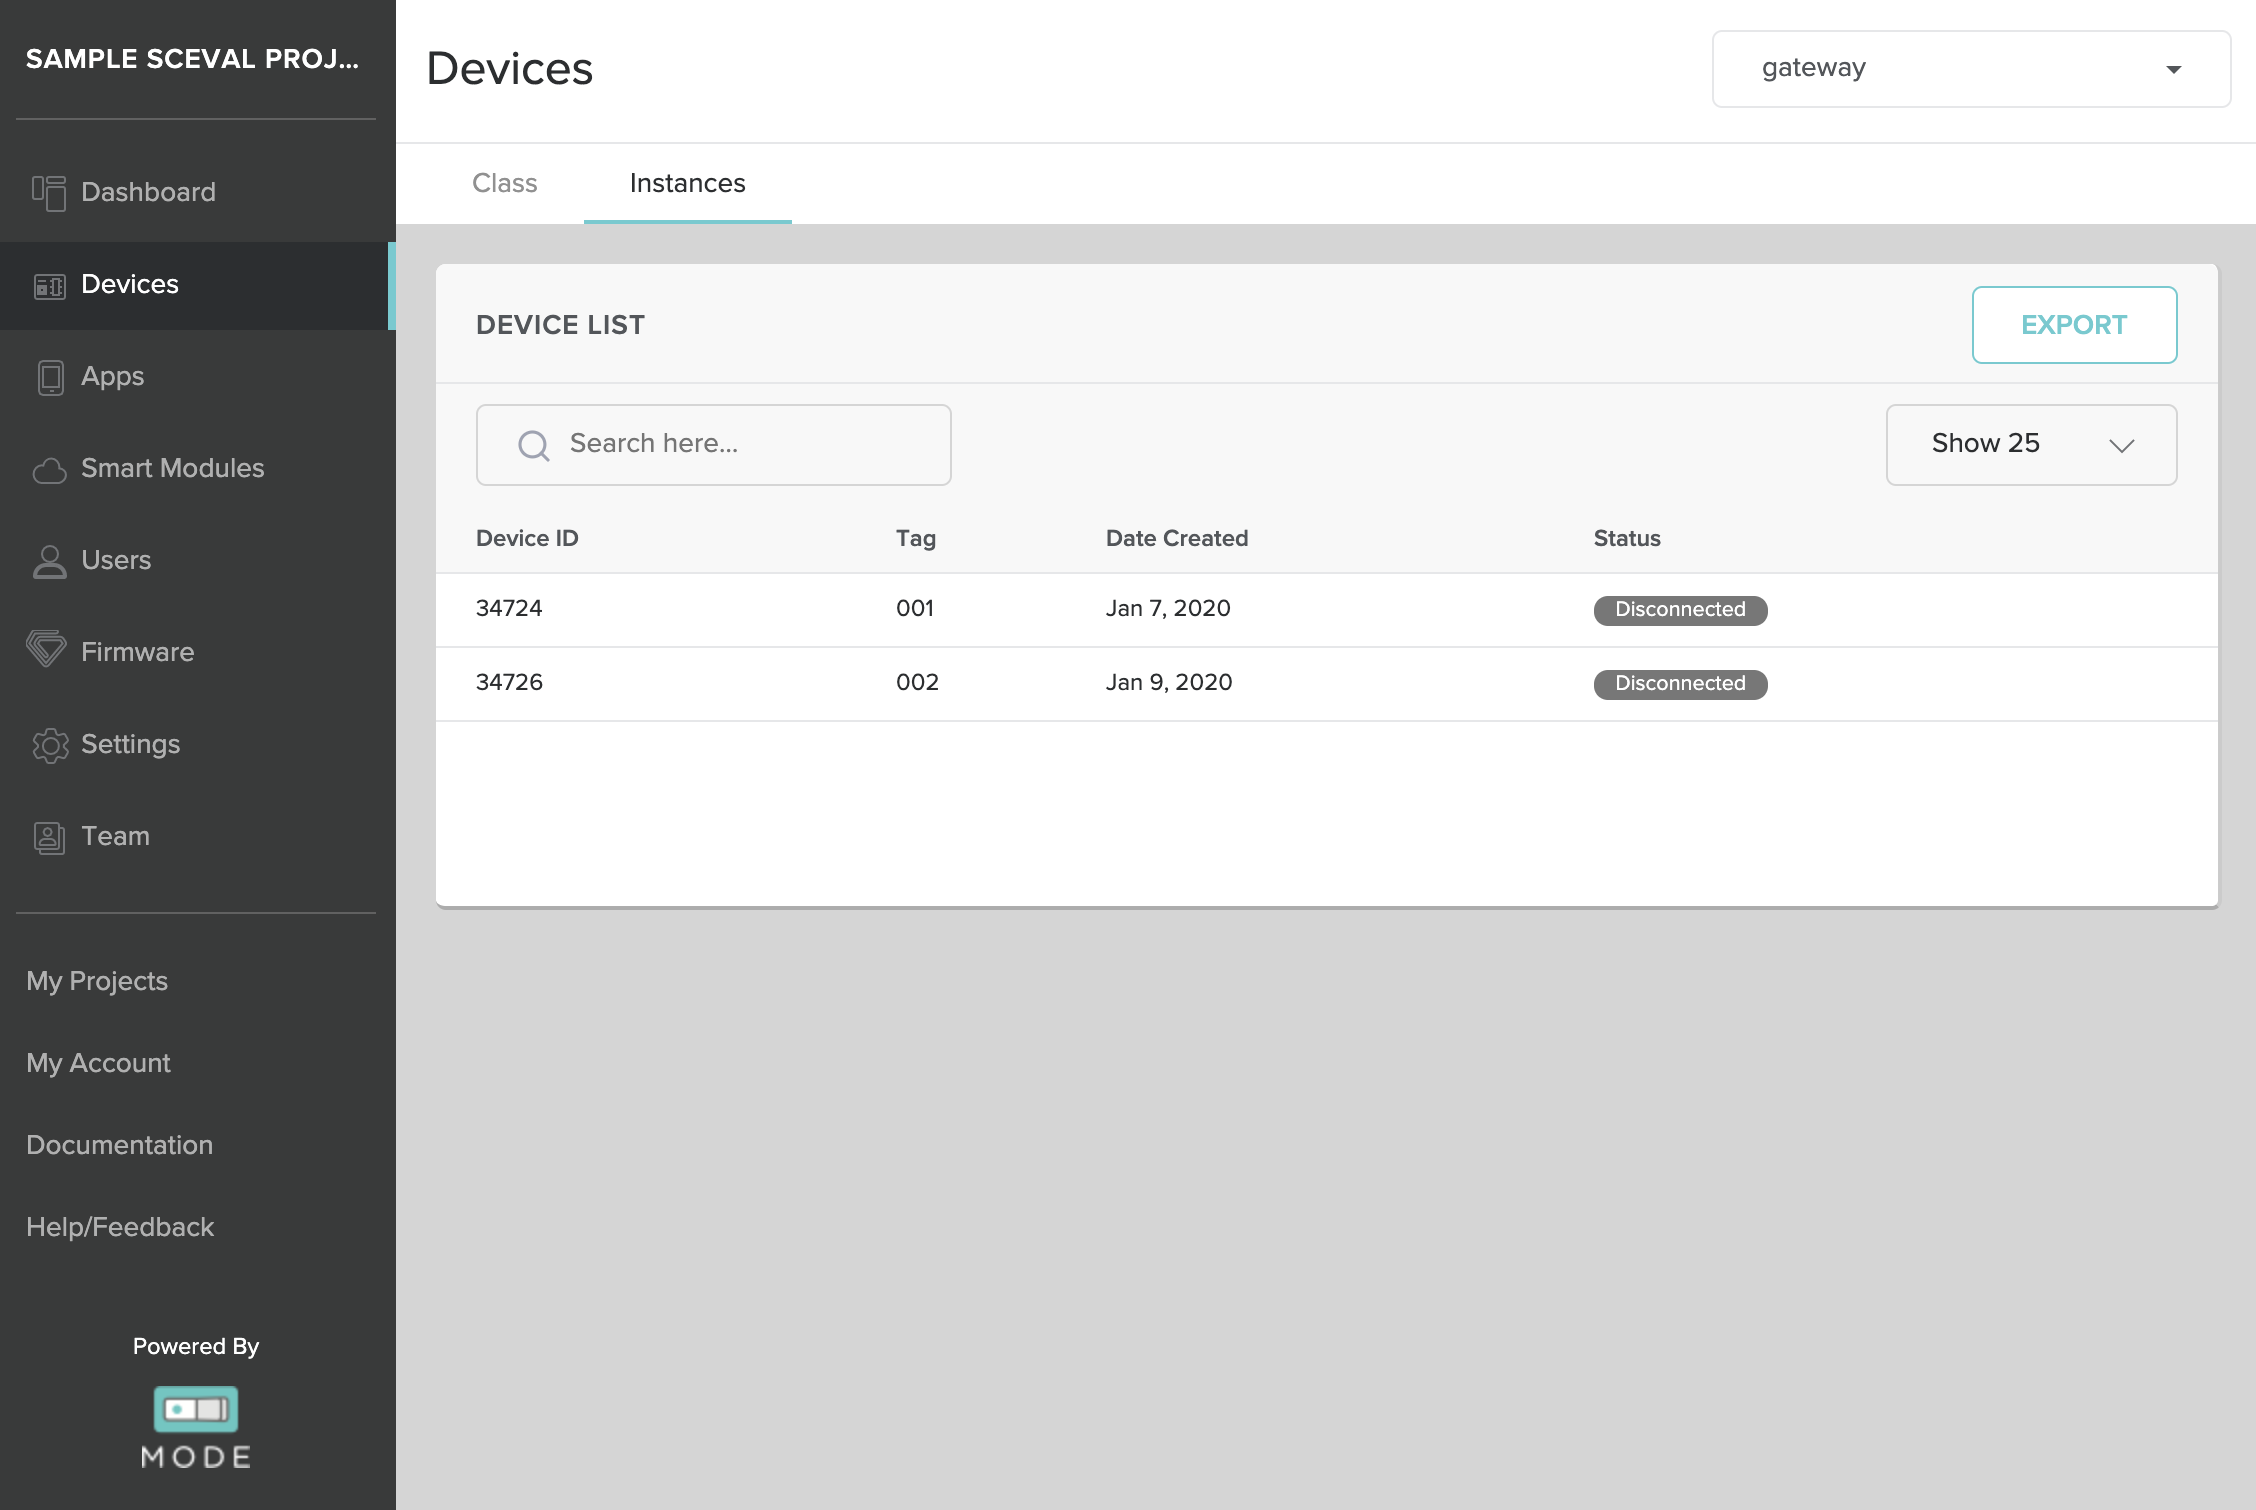The height and width of the screenshot is (1510, 2256).
Task: Click the Jan 9, 2020 date
Action: click(x=1169, y=682)
